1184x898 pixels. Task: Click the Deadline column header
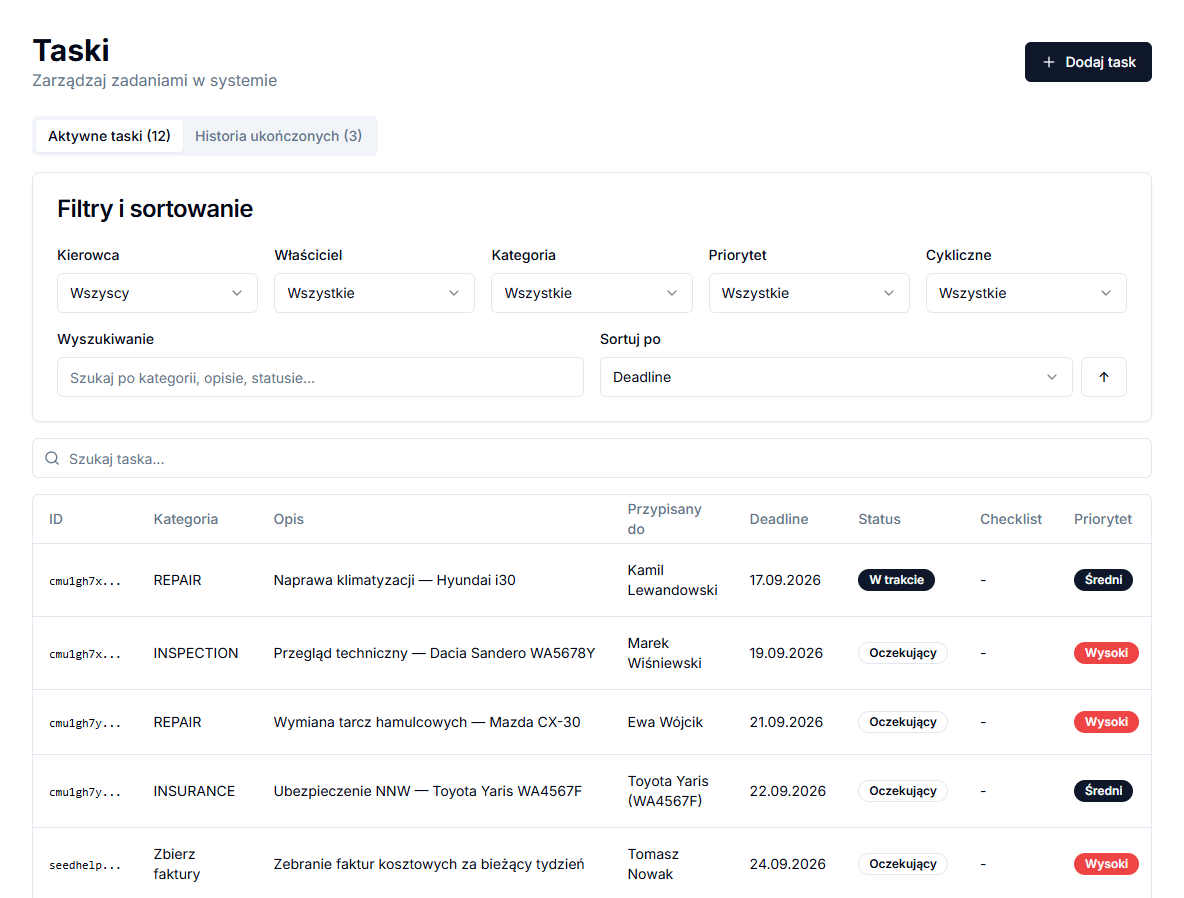[779, 519]
